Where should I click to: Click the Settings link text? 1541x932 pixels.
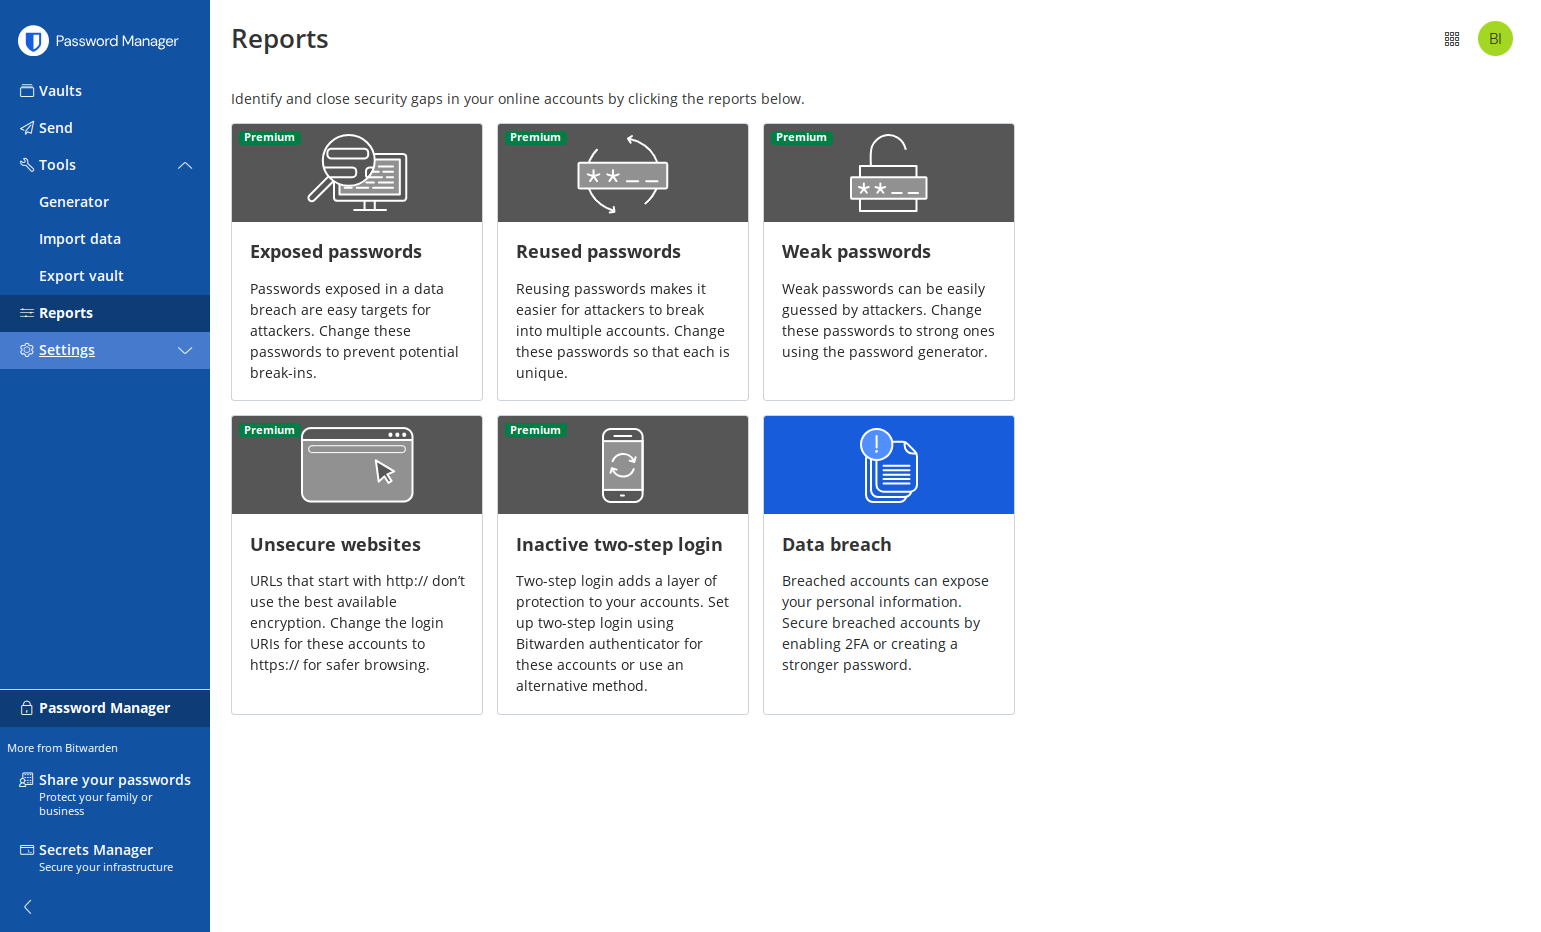click(67, 350)
